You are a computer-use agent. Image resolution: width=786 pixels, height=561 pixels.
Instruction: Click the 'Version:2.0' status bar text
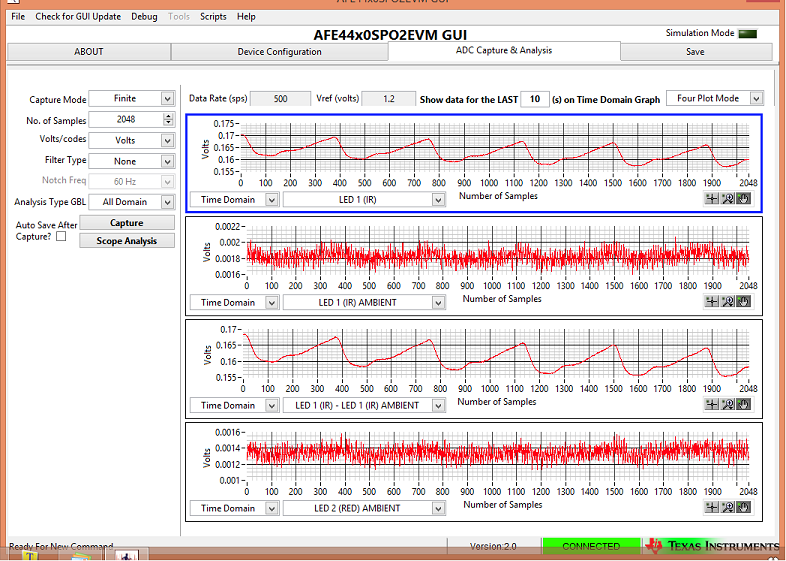493,546
